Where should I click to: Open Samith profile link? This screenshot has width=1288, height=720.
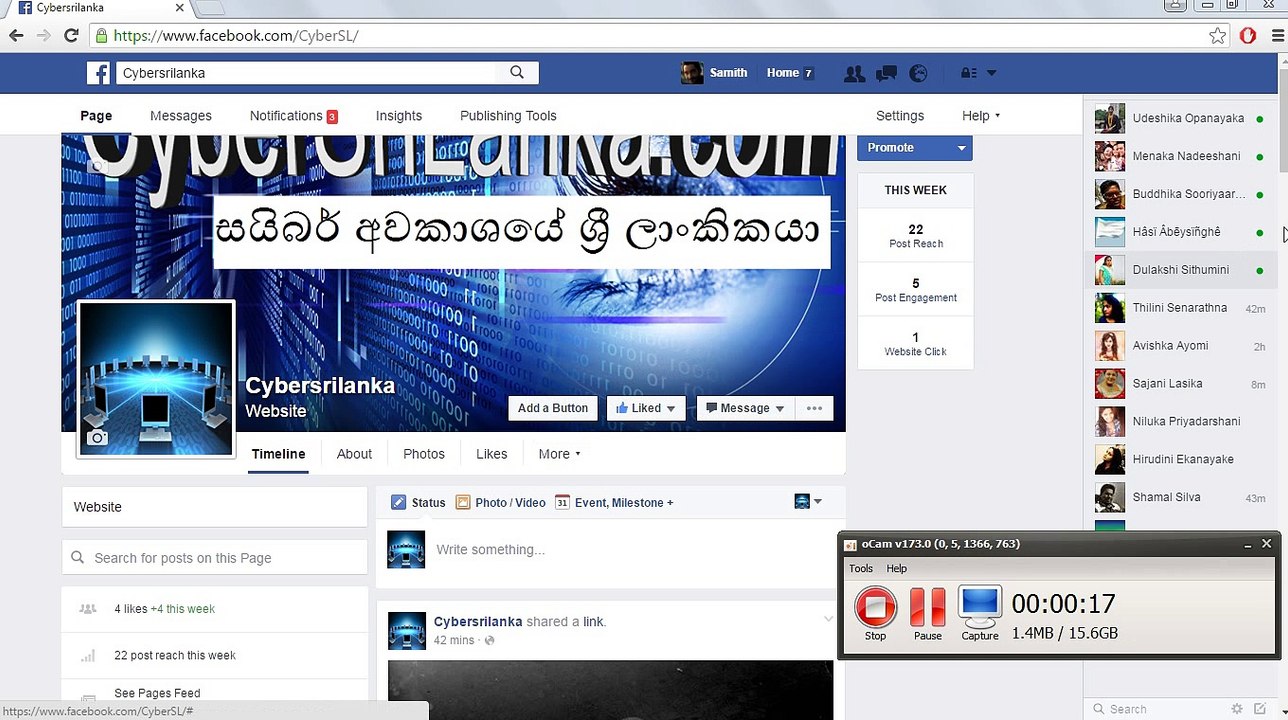(x=714, y=73)
